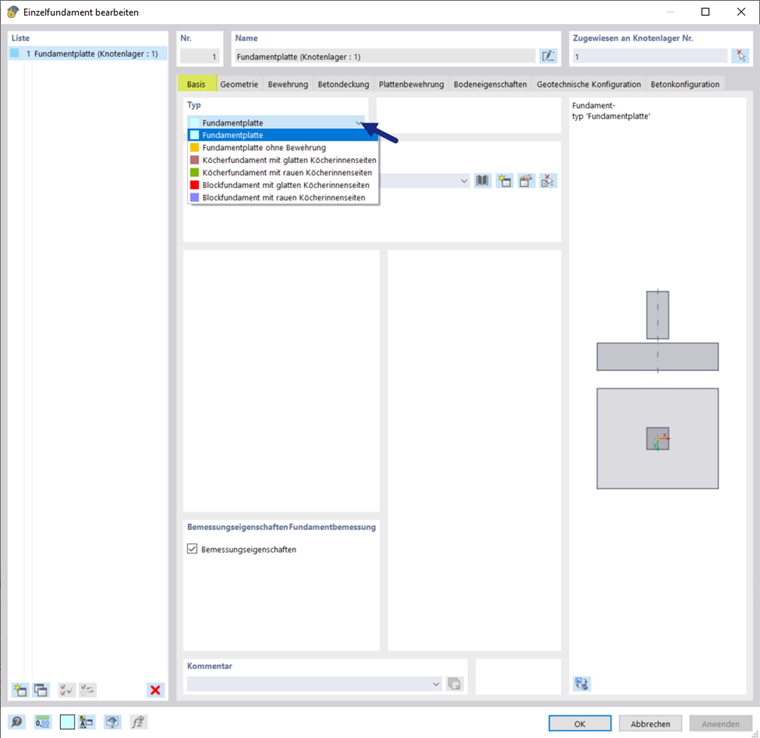Image resolution: width=760 pixels, height=738 pixels.
Task: Select Fundamentplatte ohne Bewehrung option
Action: click(283, 147)
